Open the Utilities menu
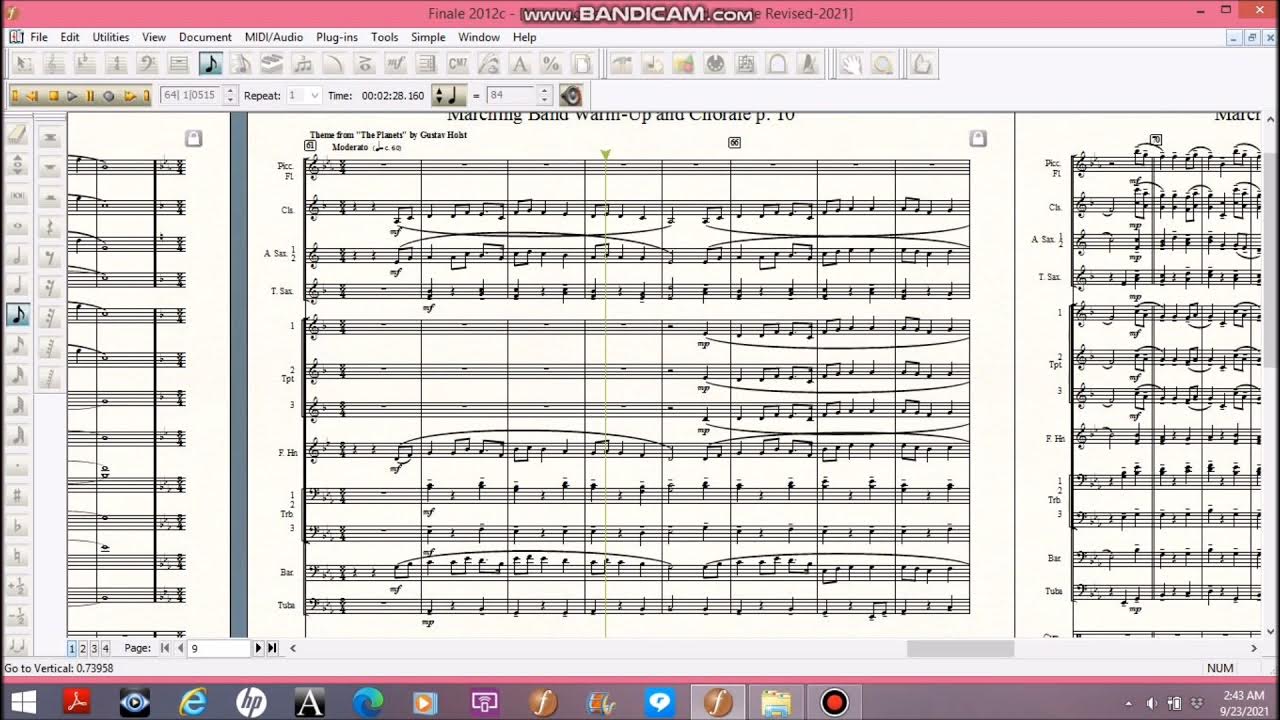This screenshot has height=720, width=1280. point(111,37)
